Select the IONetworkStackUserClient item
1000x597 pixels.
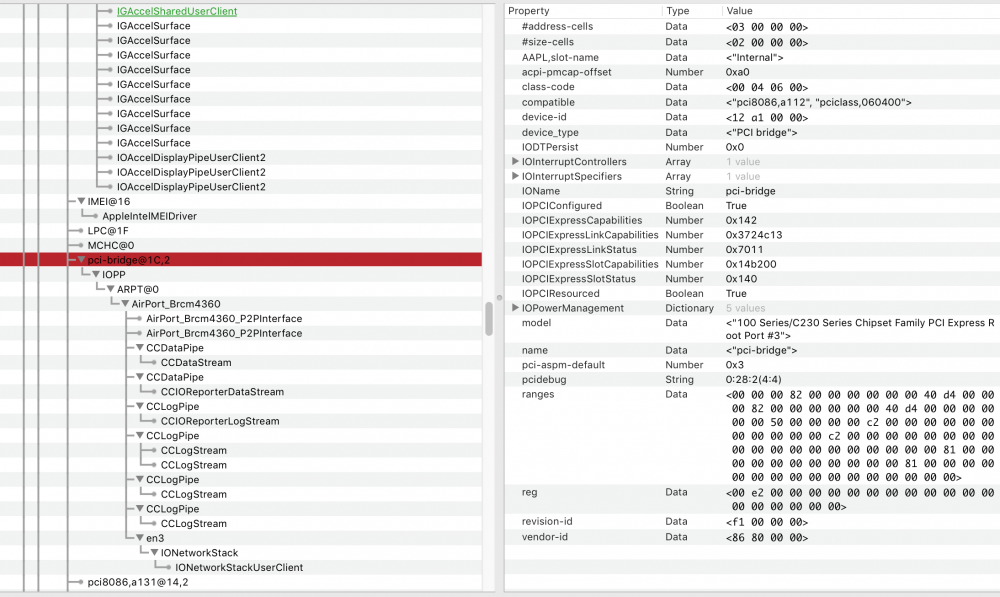239,567
